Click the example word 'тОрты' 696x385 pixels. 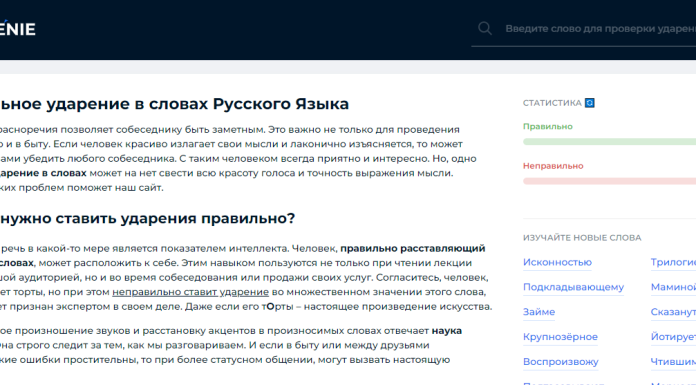[277, 307]
